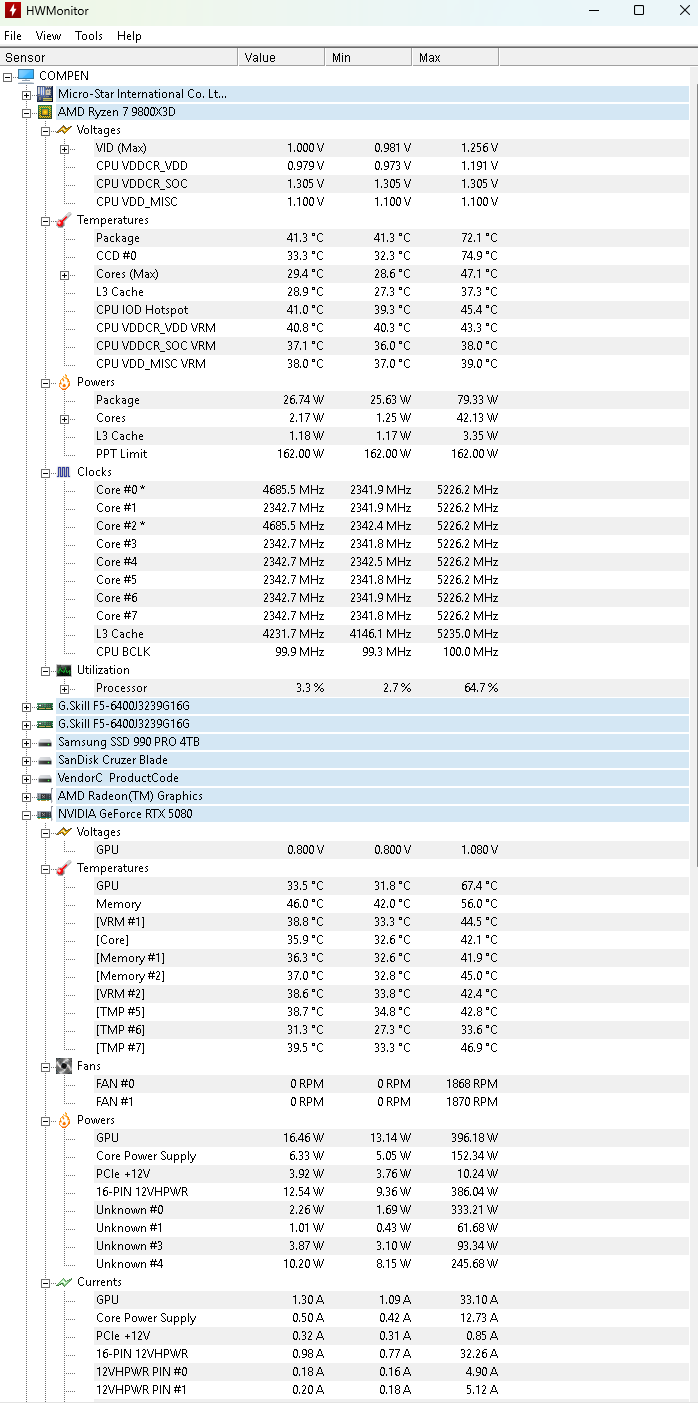Click the Min column header
698x1403 pixels.
pos(369,57)
